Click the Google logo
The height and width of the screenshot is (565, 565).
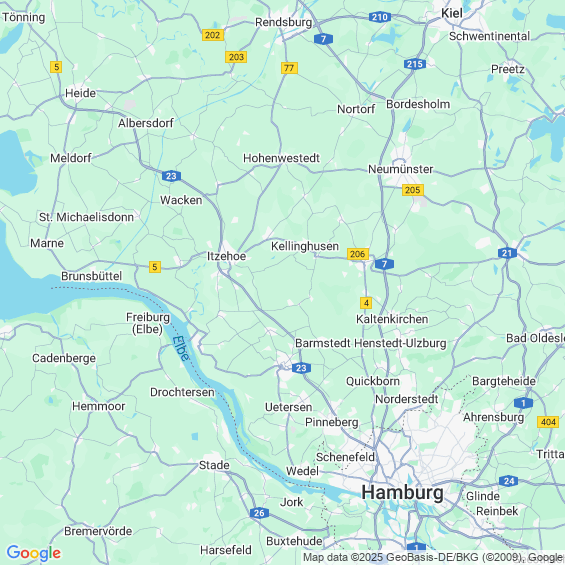(34, 553)
